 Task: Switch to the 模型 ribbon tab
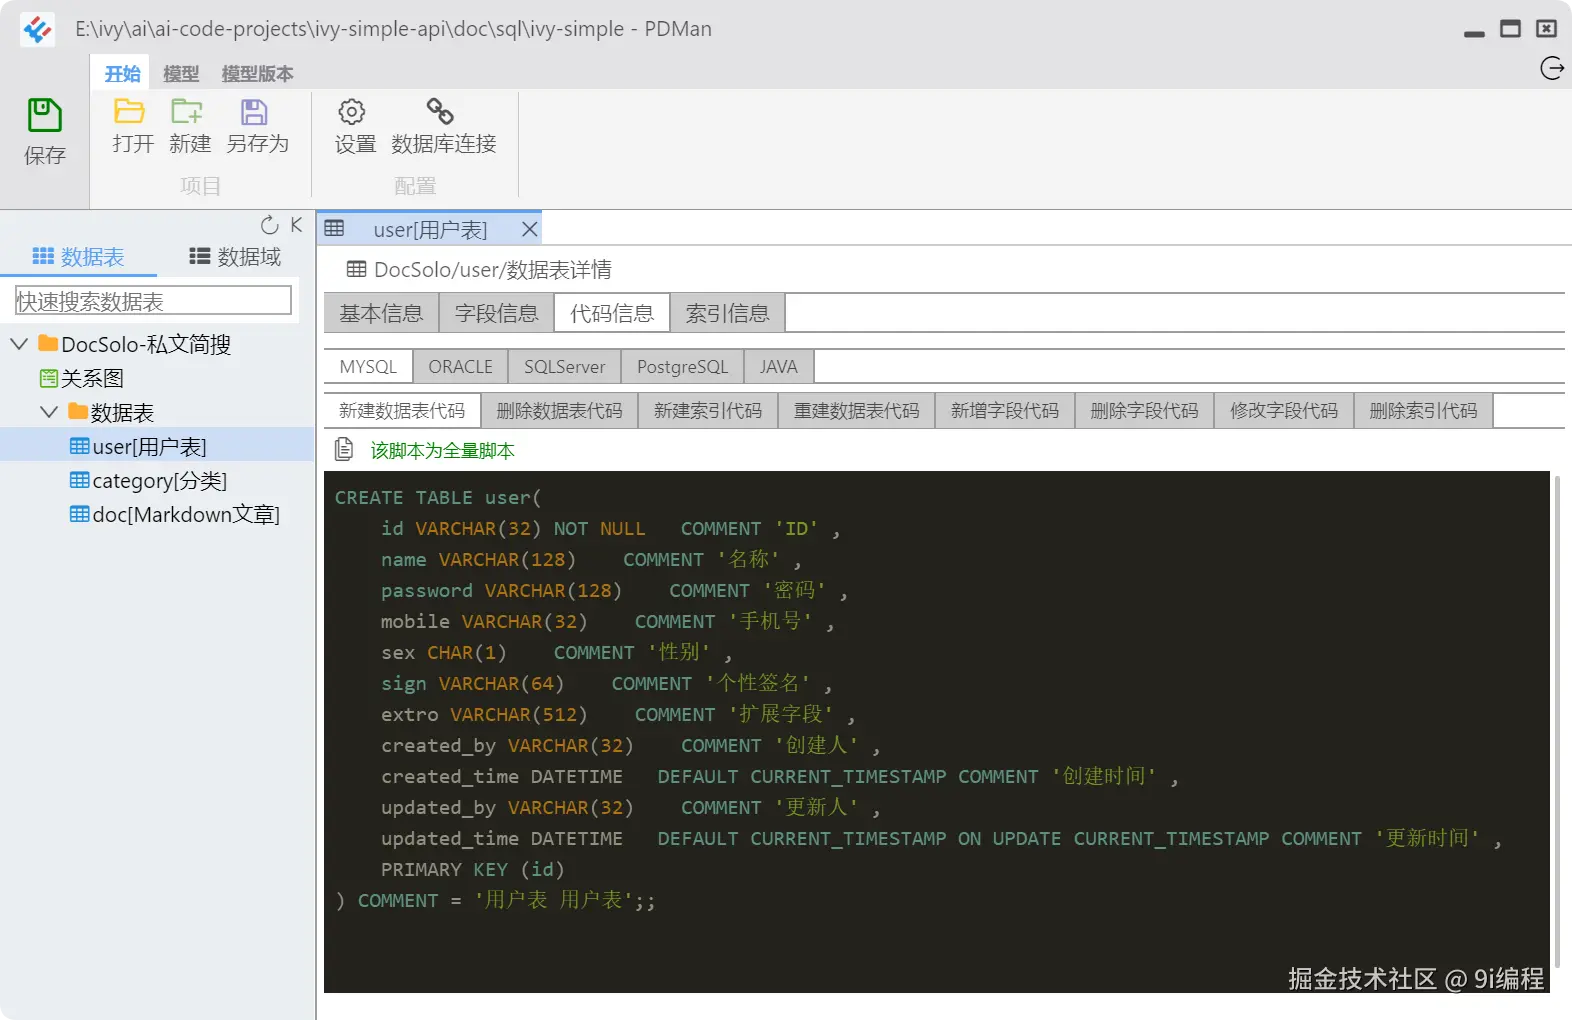click(181, 73)
